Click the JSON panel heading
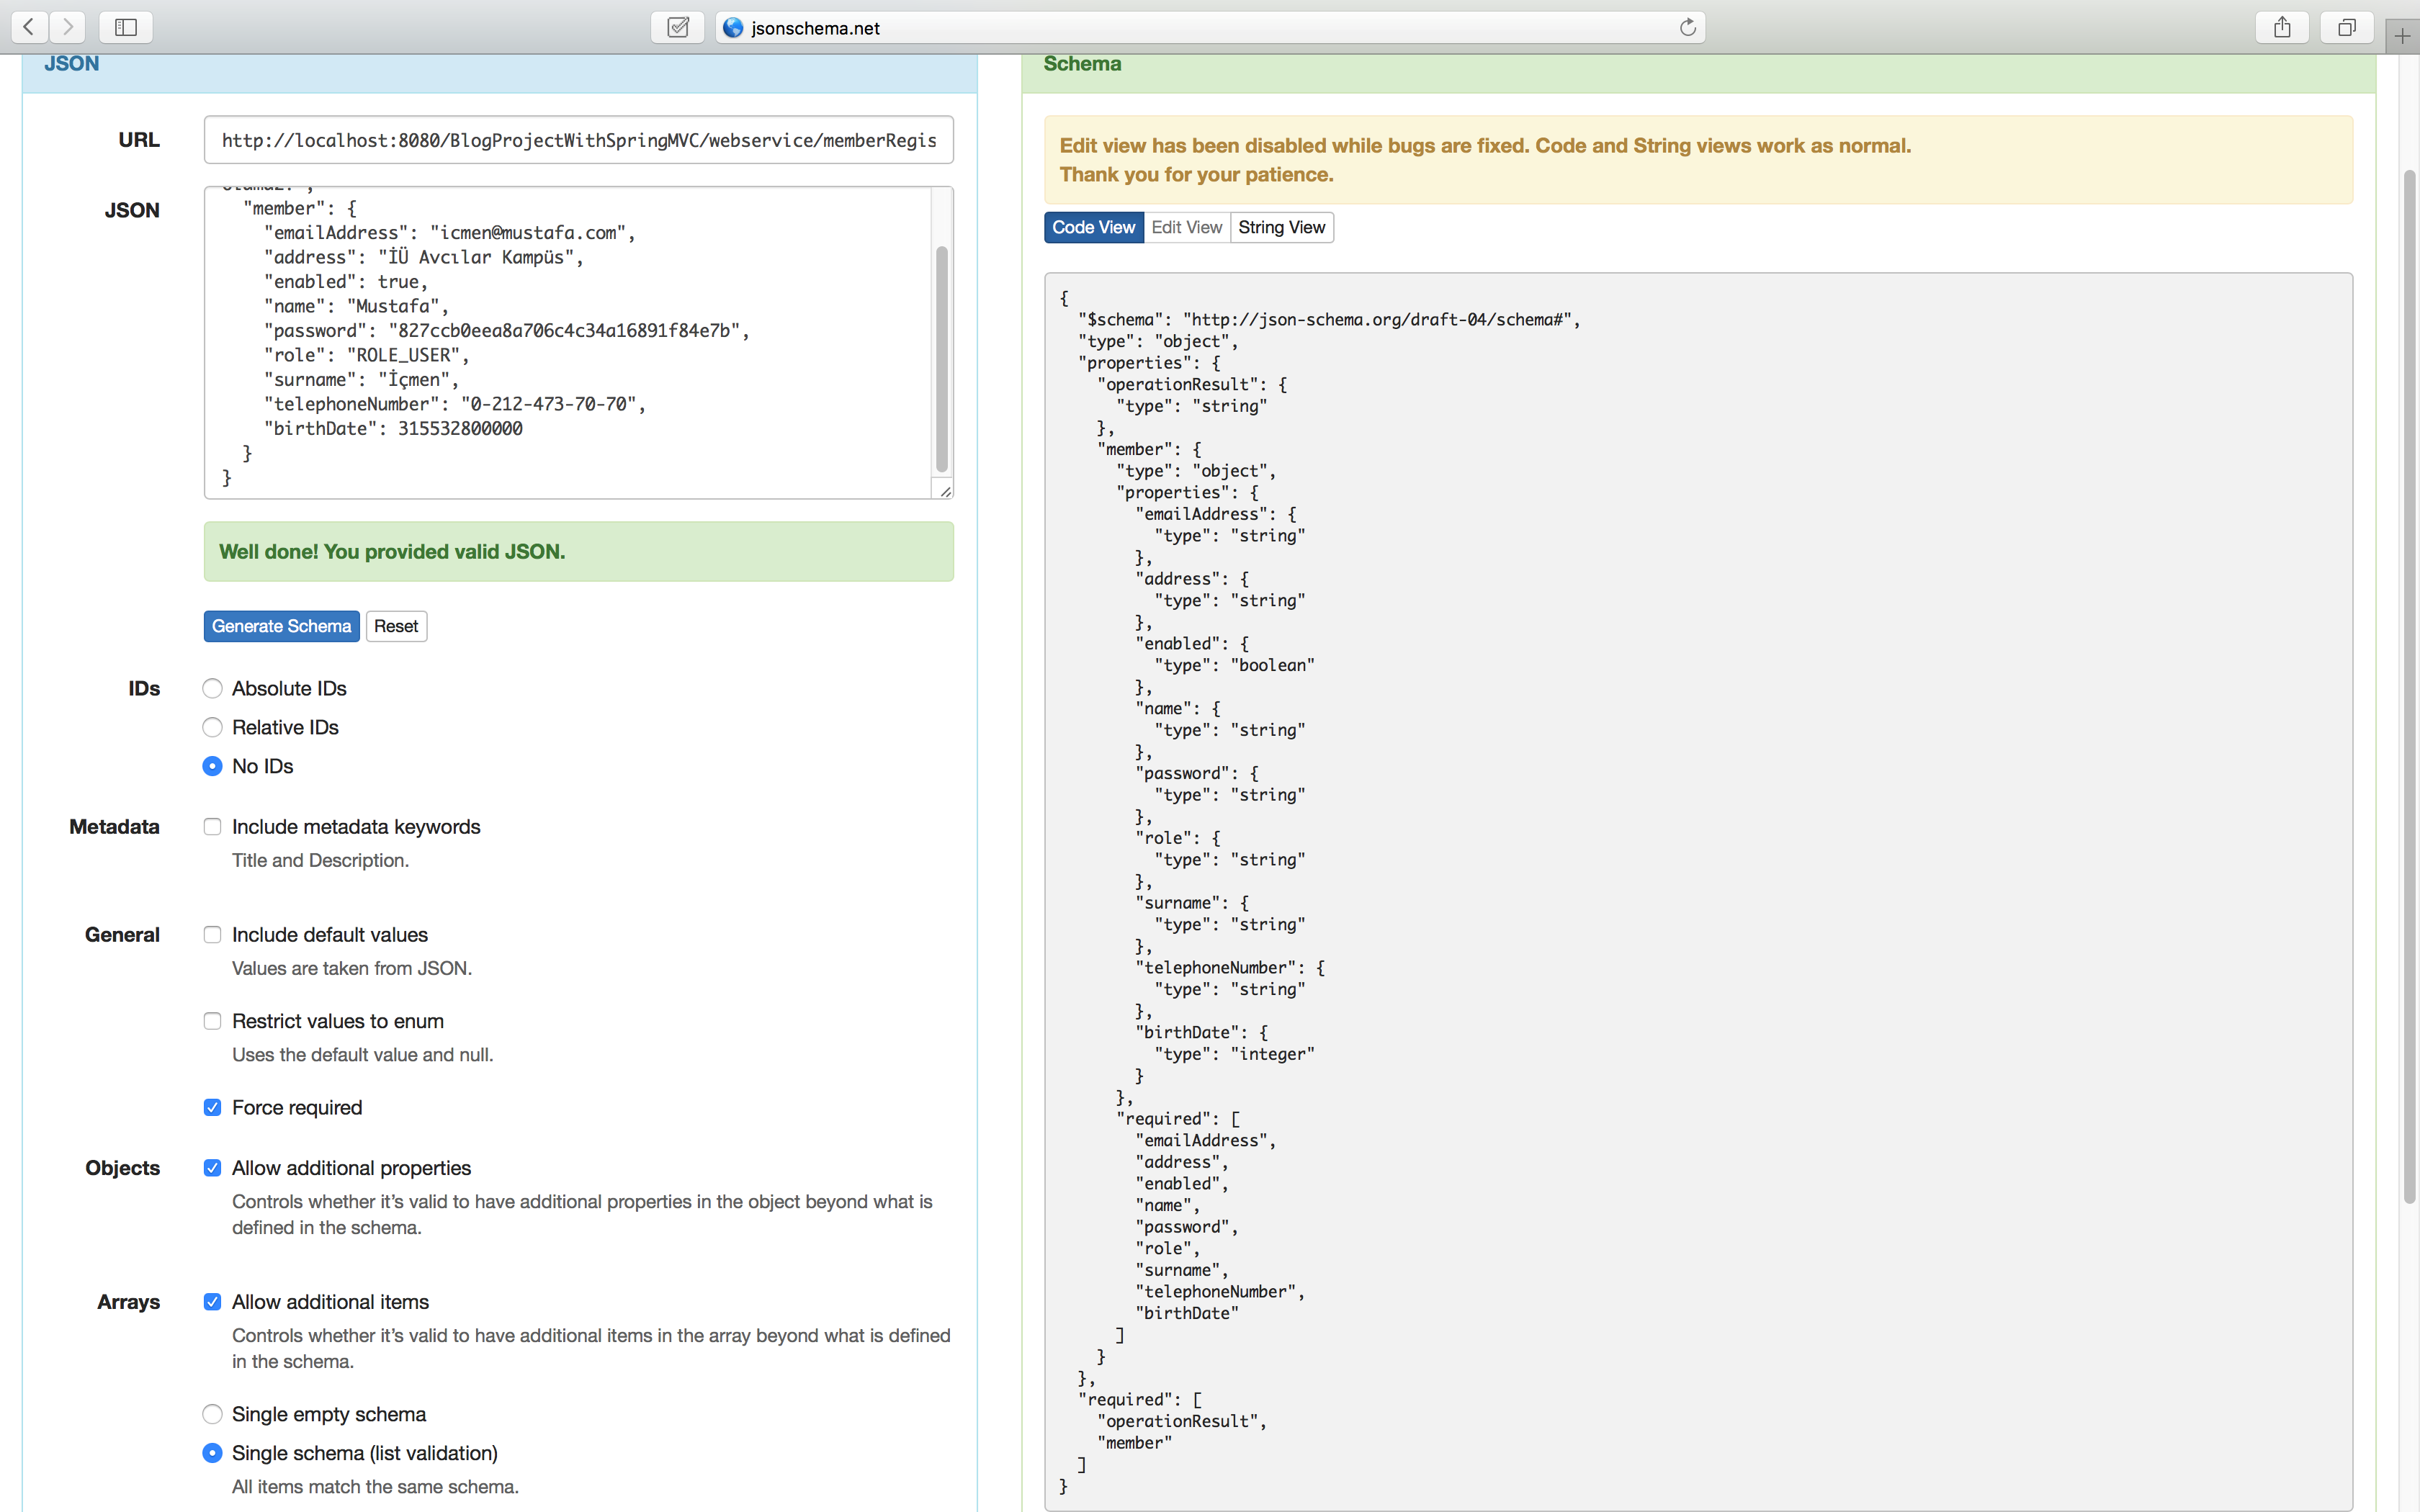The height and width of the screenshot is (1512, 2420). pos(71,64)
